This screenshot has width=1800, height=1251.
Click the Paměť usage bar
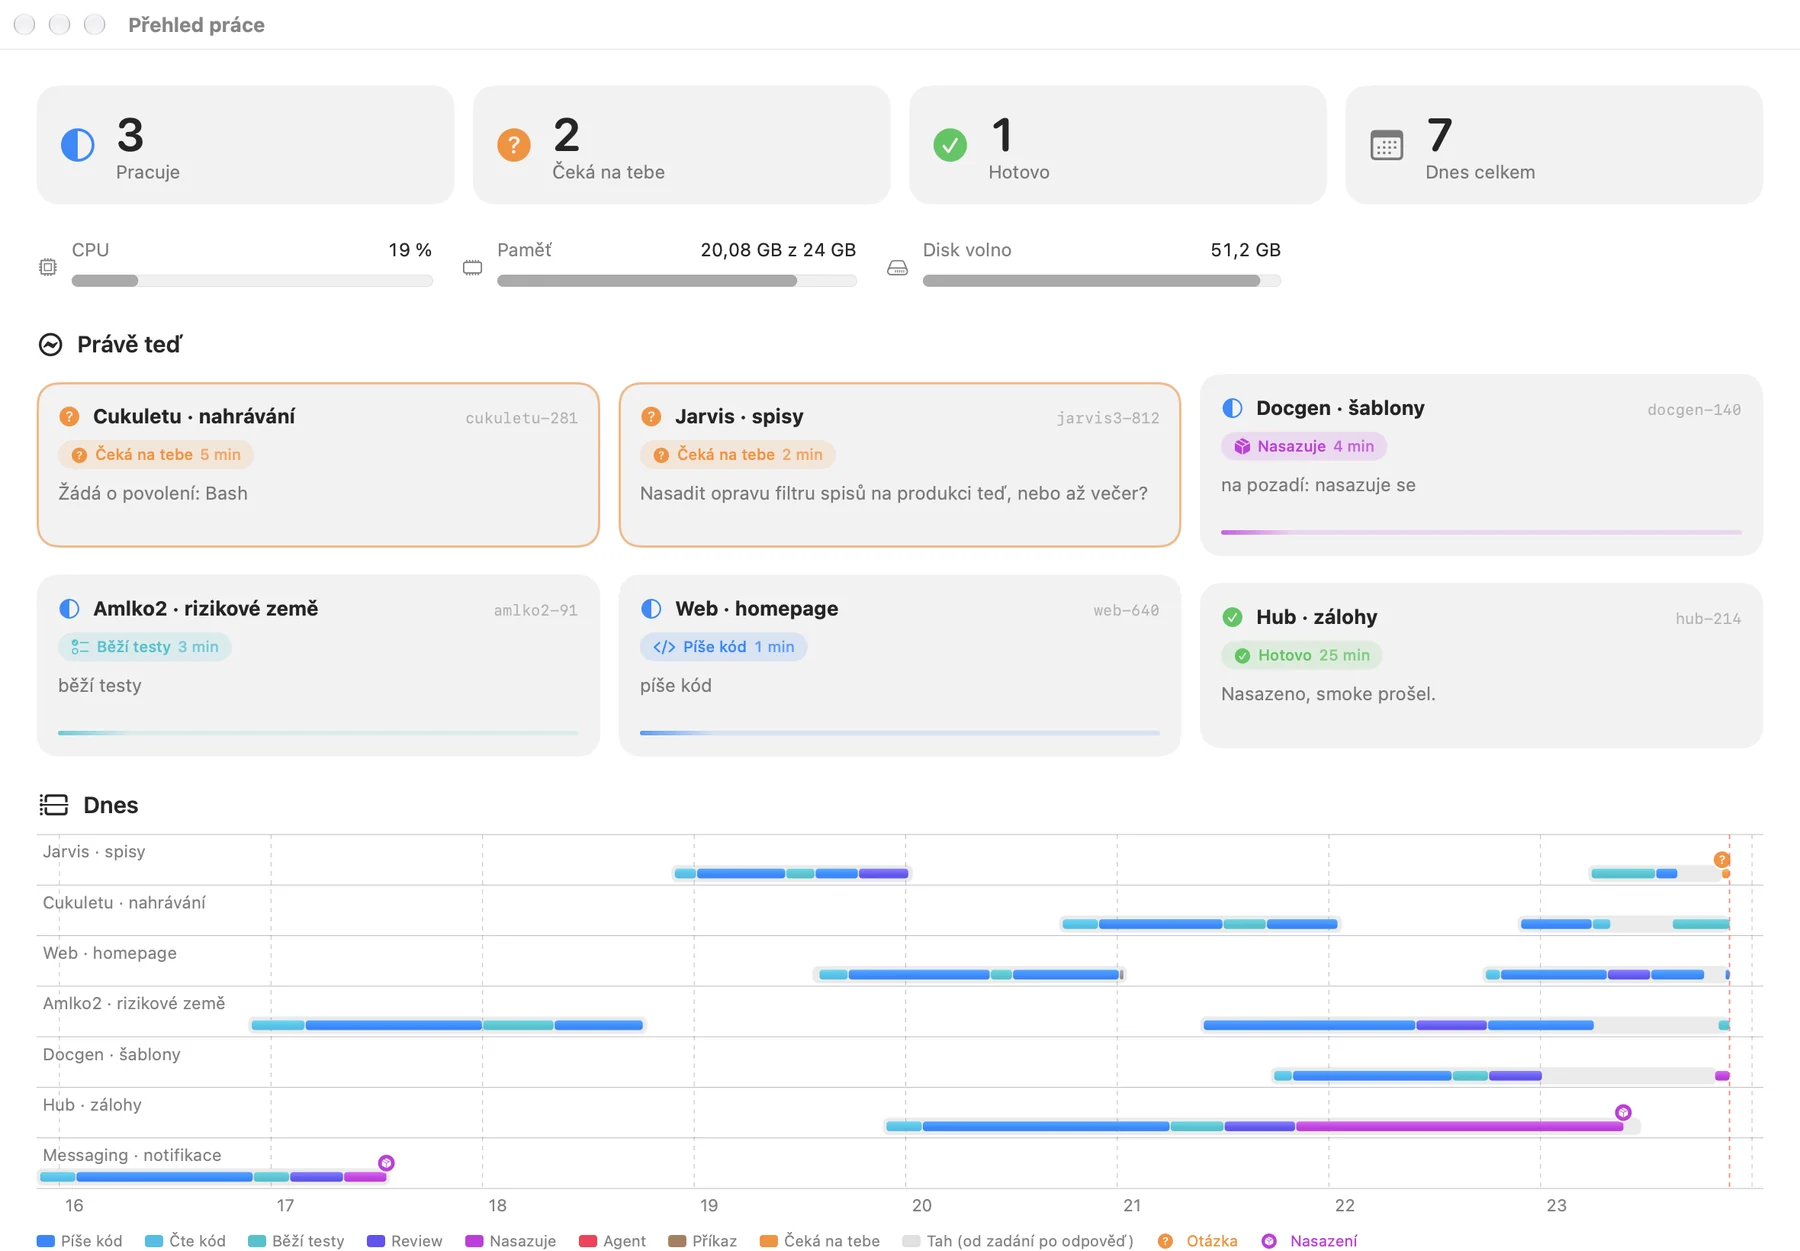click(x=677, y=281)
